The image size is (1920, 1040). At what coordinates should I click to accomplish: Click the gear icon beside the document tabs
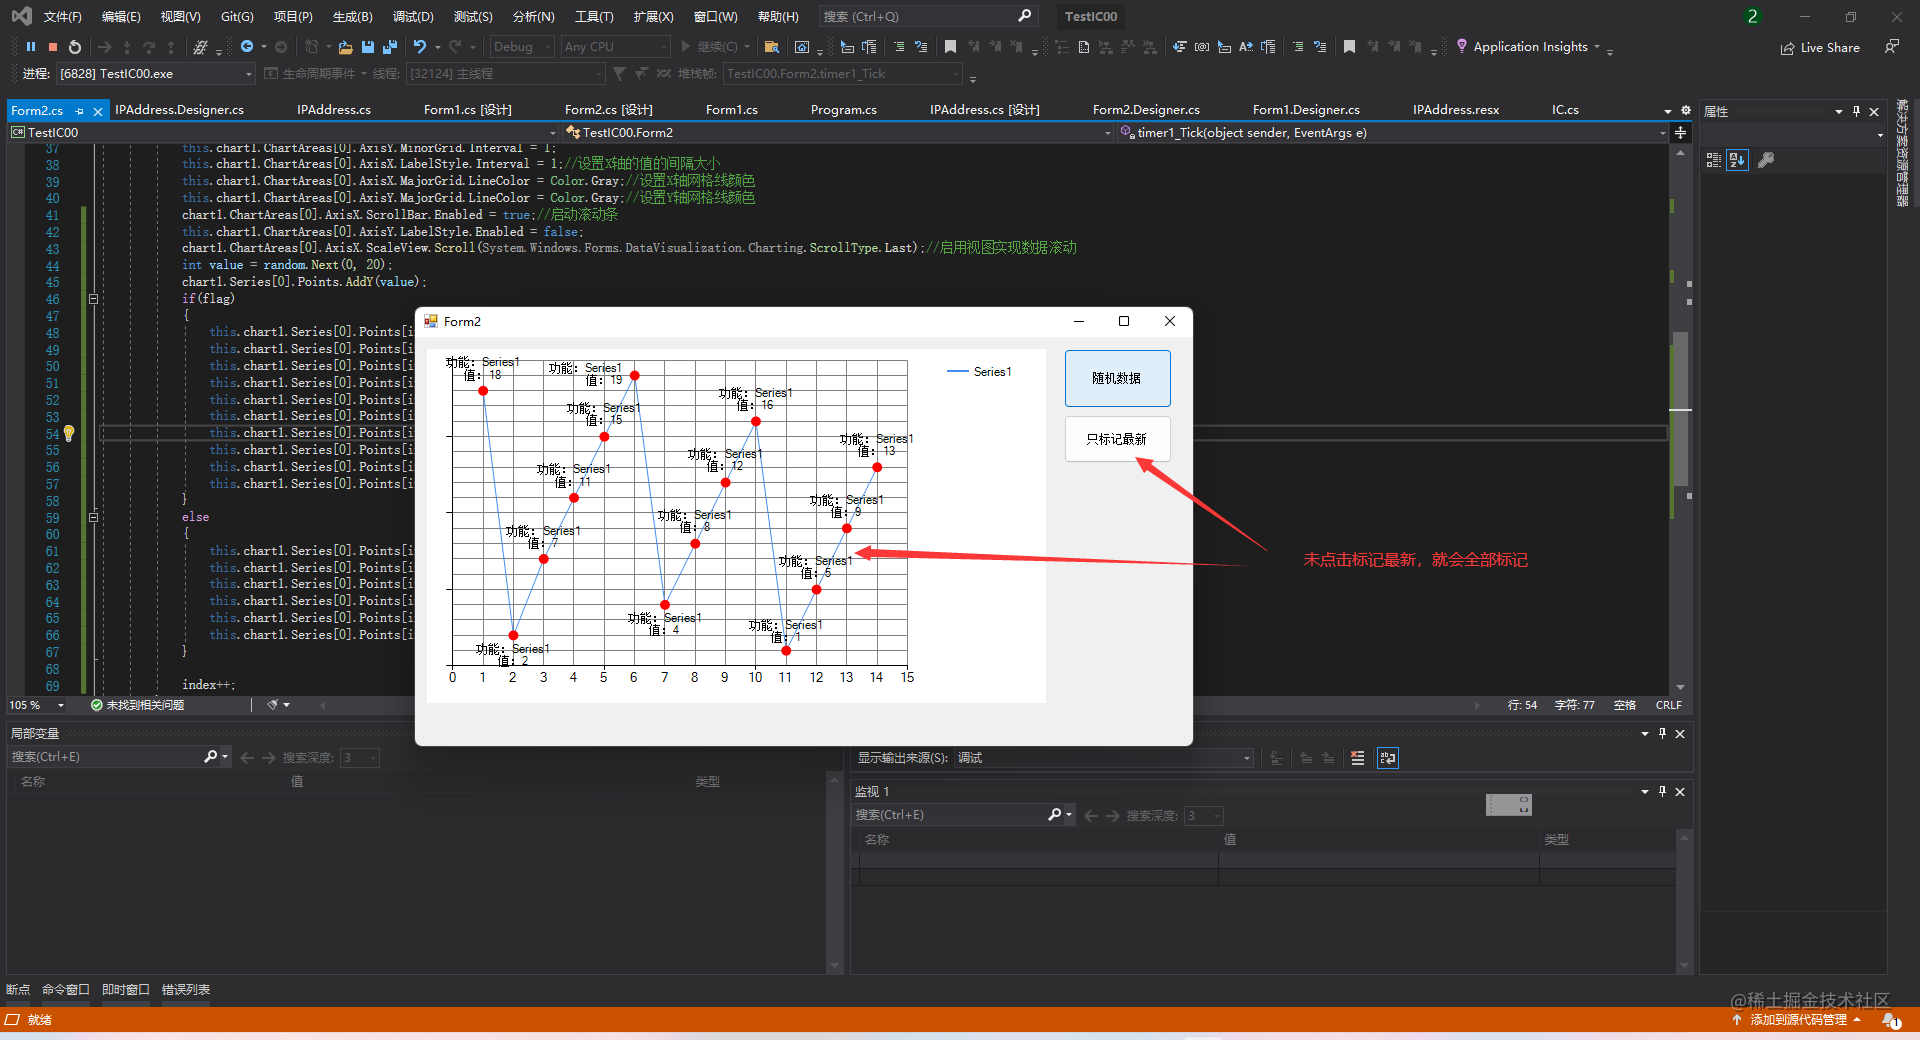point(1686,110)
